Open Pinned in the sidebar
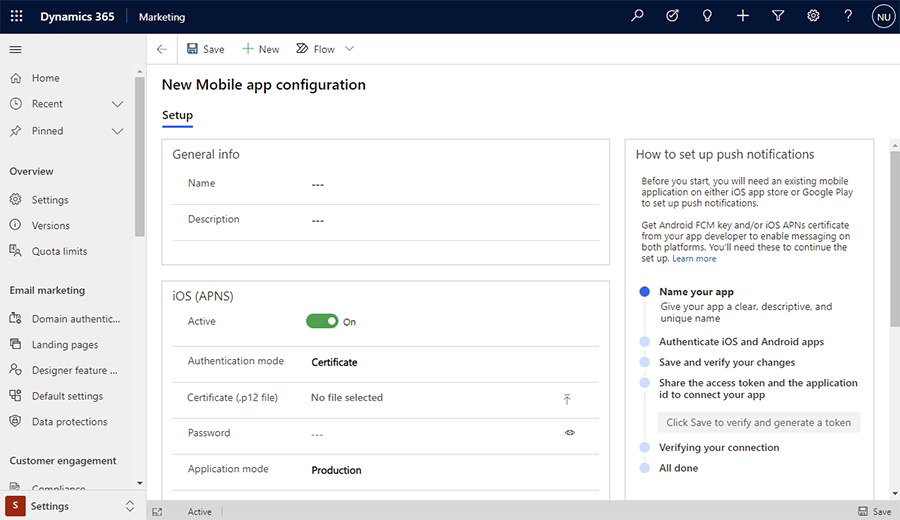Screen dimensions: 900x520 (x=48, y=131)
